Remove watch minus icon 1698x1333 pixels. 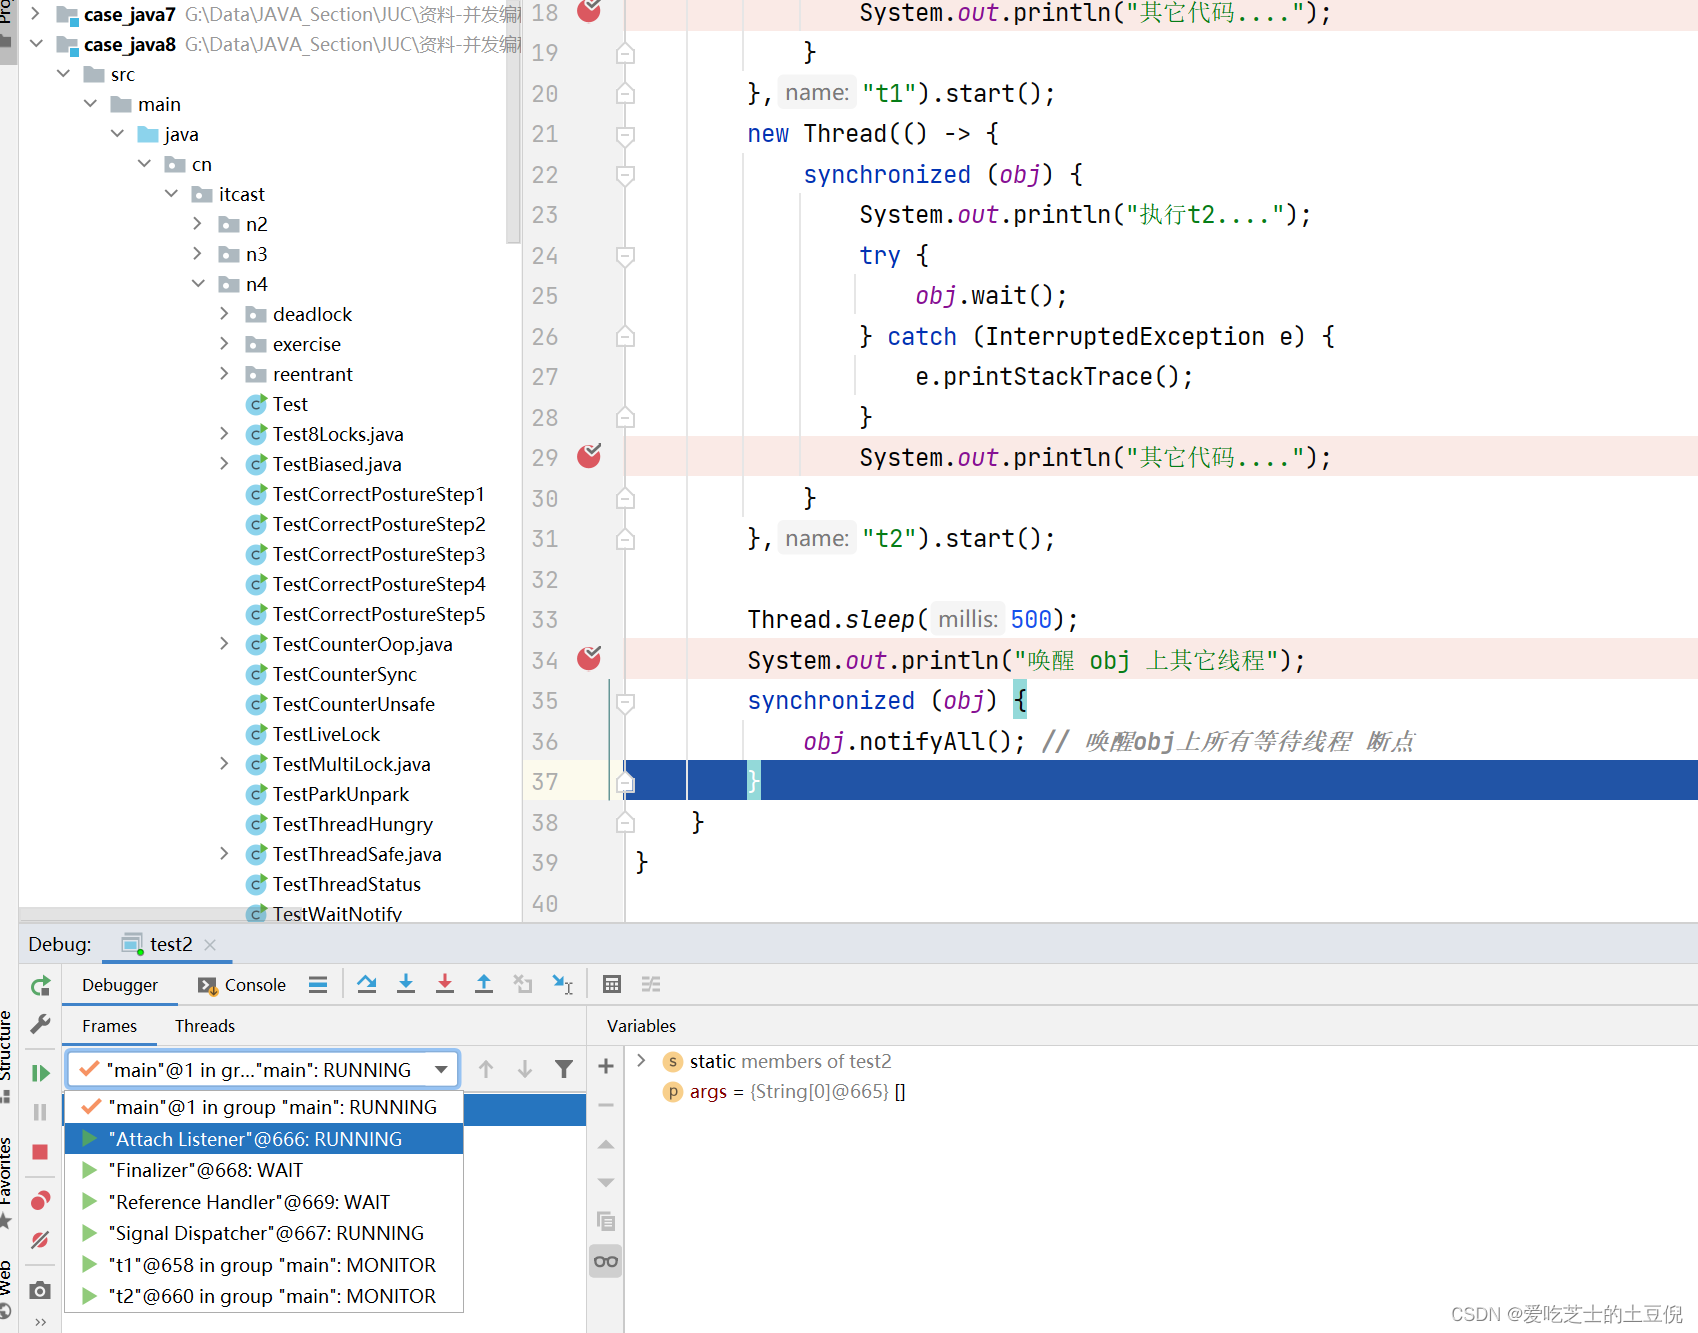click(606, 1105)
